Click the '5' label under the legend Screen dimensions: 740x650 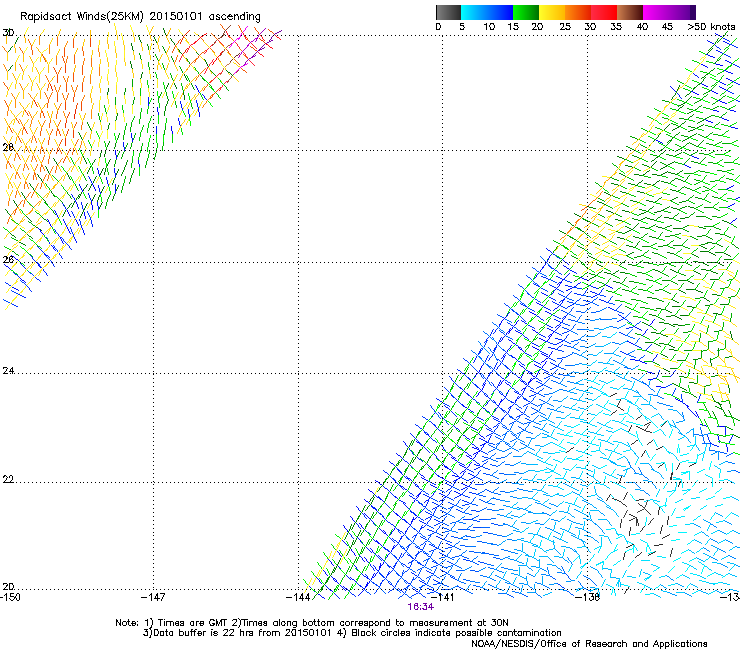[x=462, y=27]
